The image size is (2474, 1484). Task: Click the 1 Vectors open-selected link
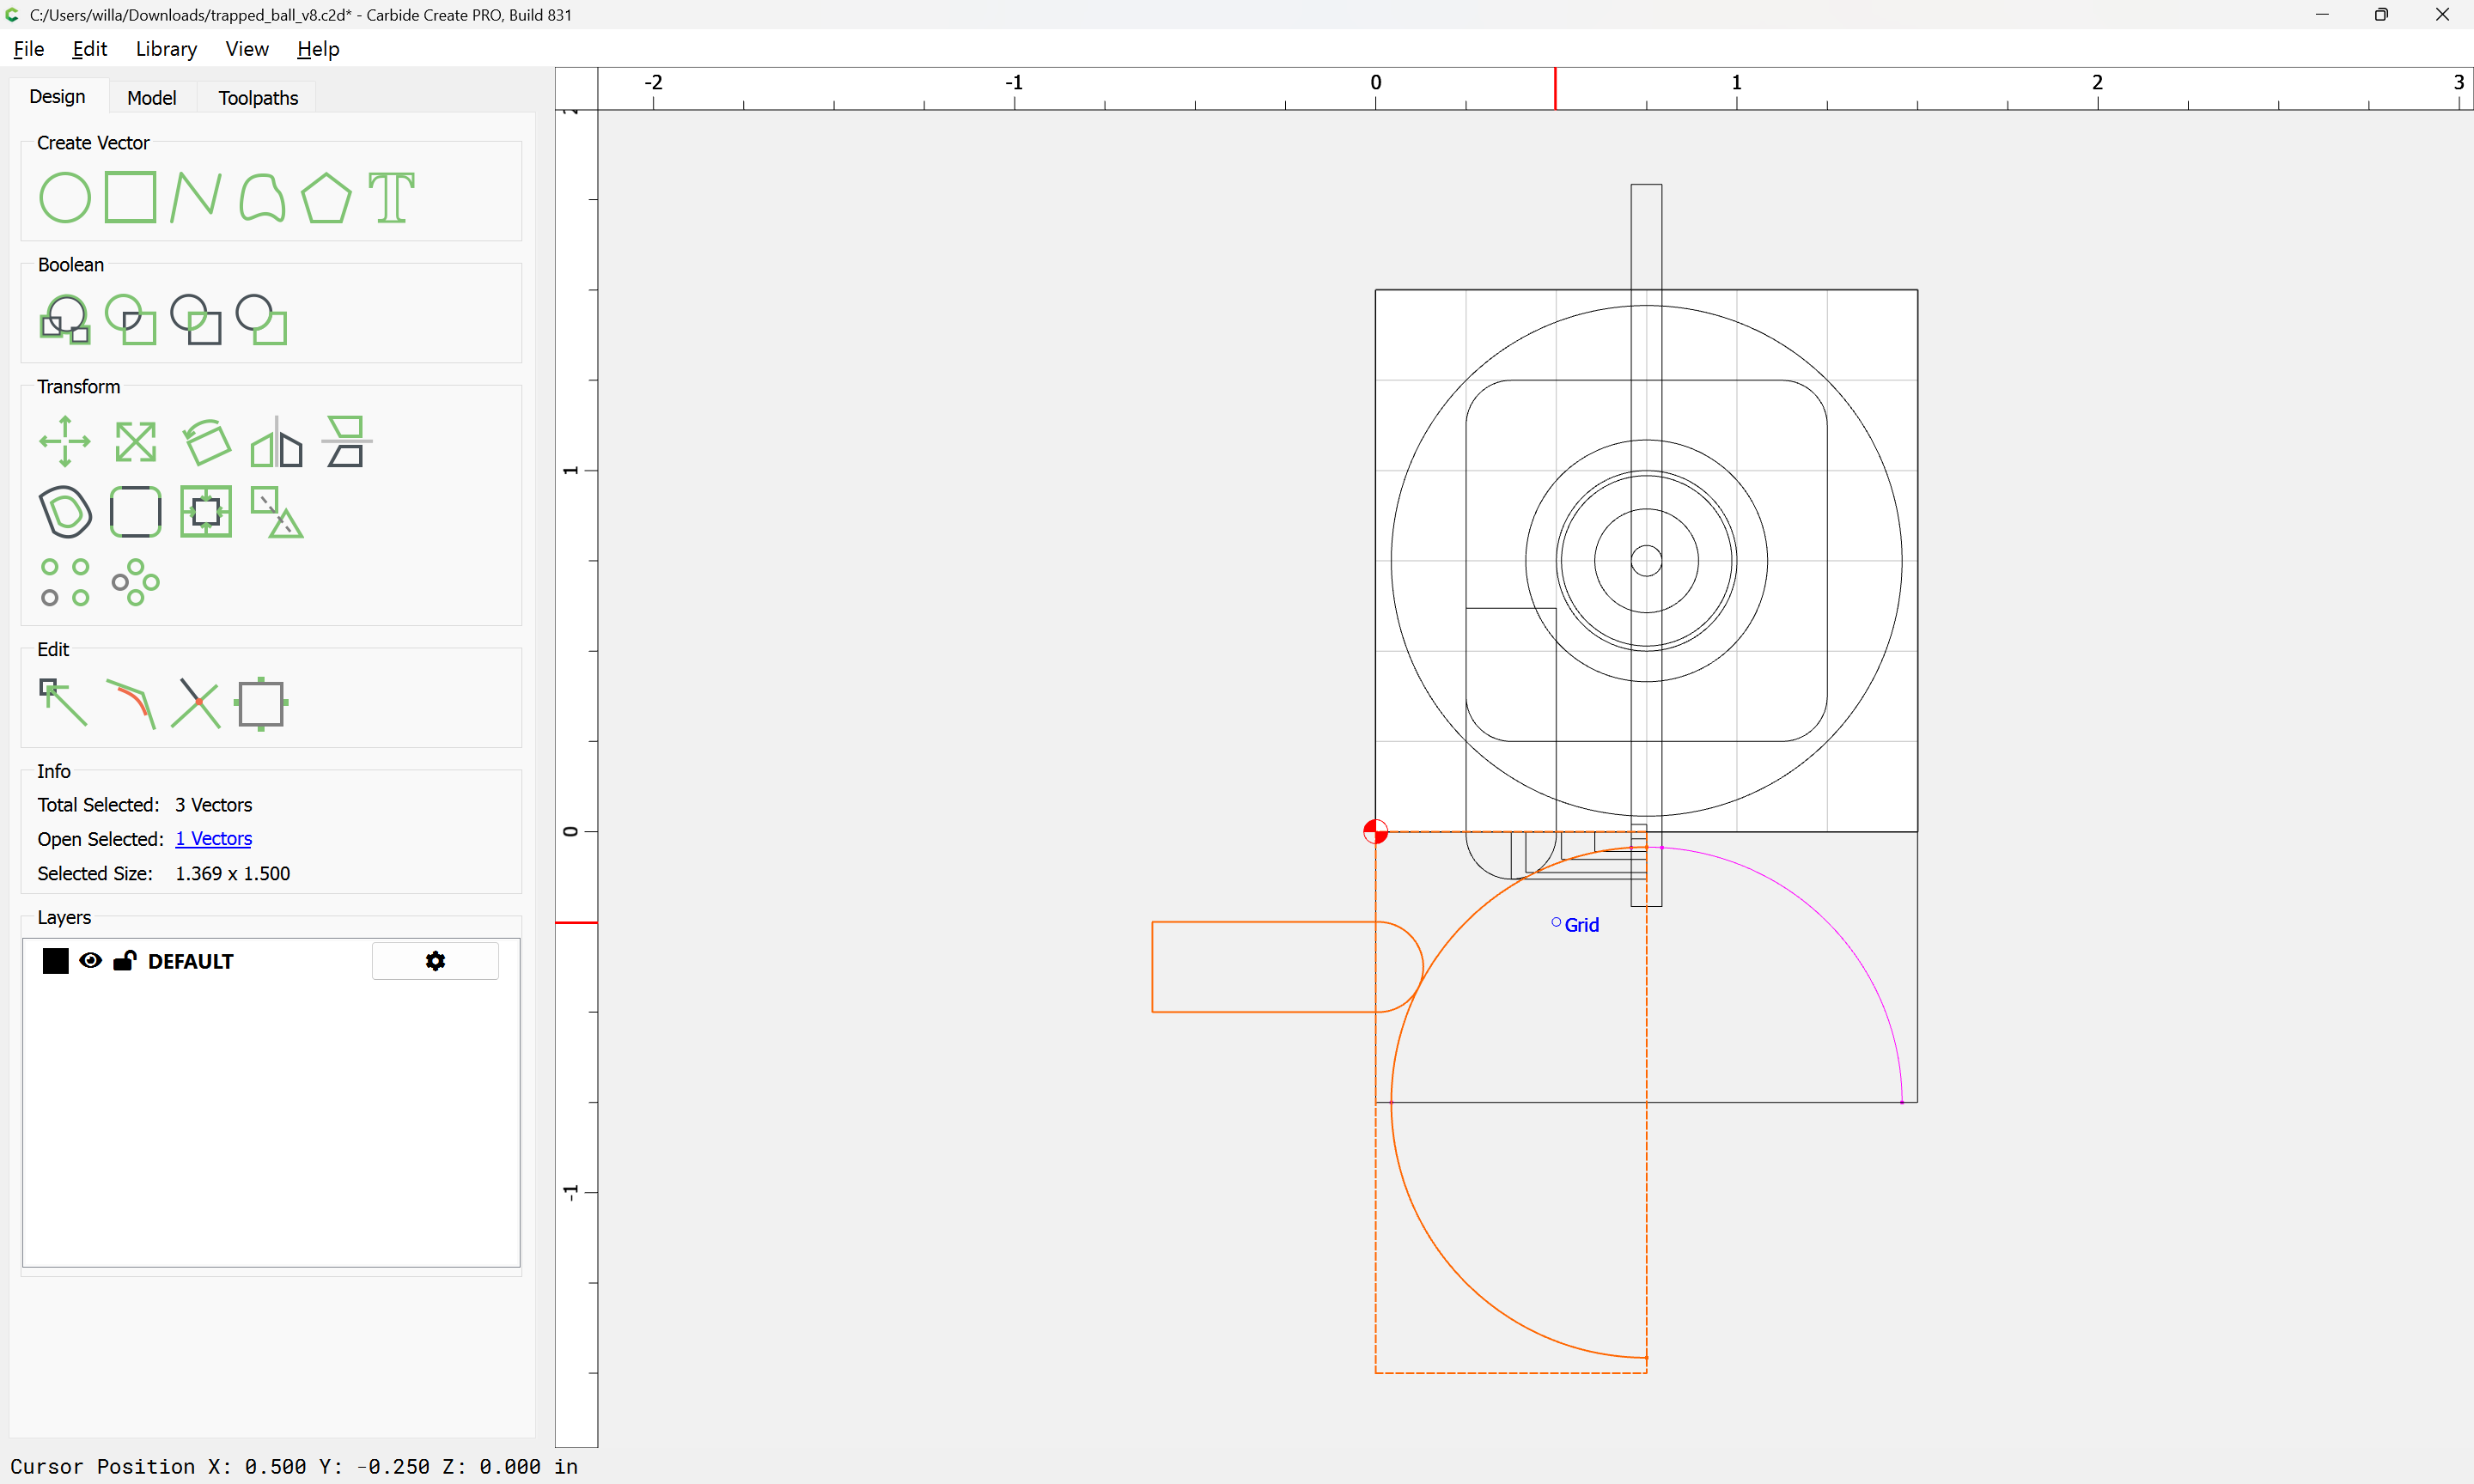pyautogui.click(x=213, y=839)
